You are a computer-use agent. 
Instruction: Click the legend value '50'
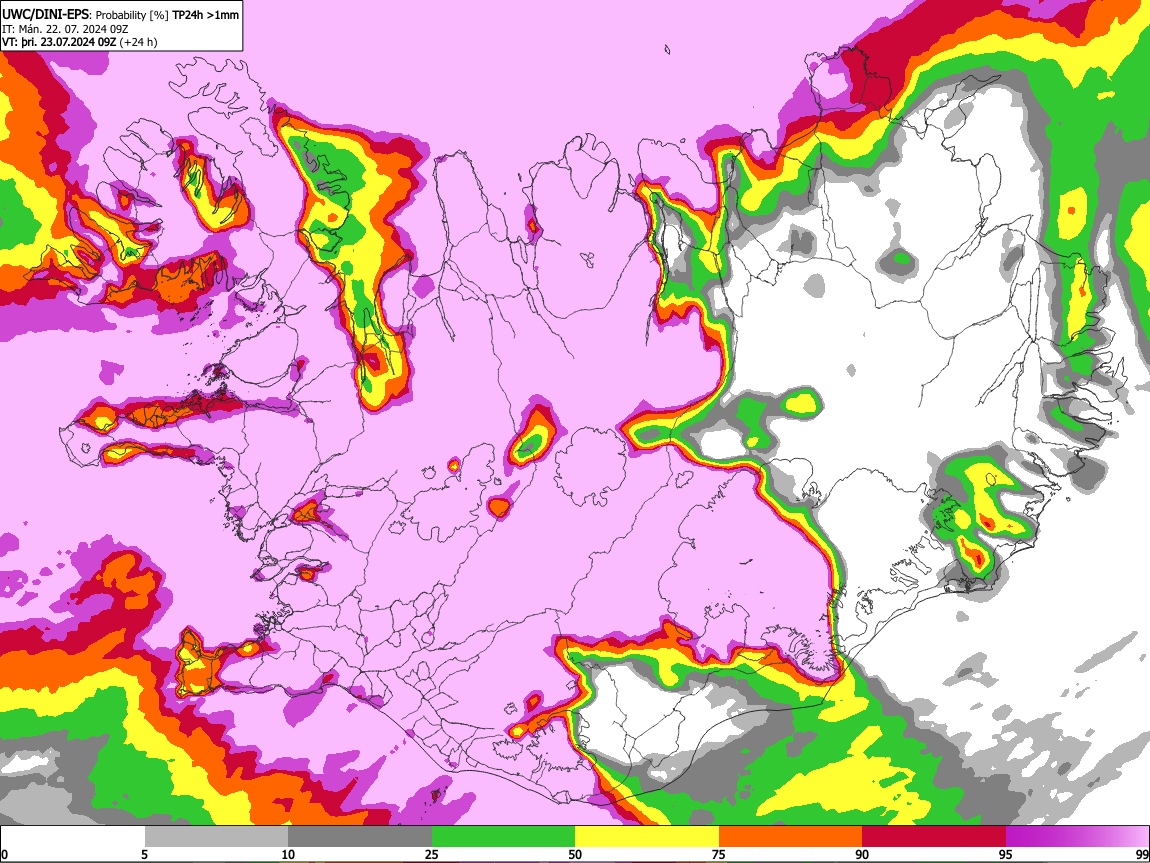tap(575, 854)
